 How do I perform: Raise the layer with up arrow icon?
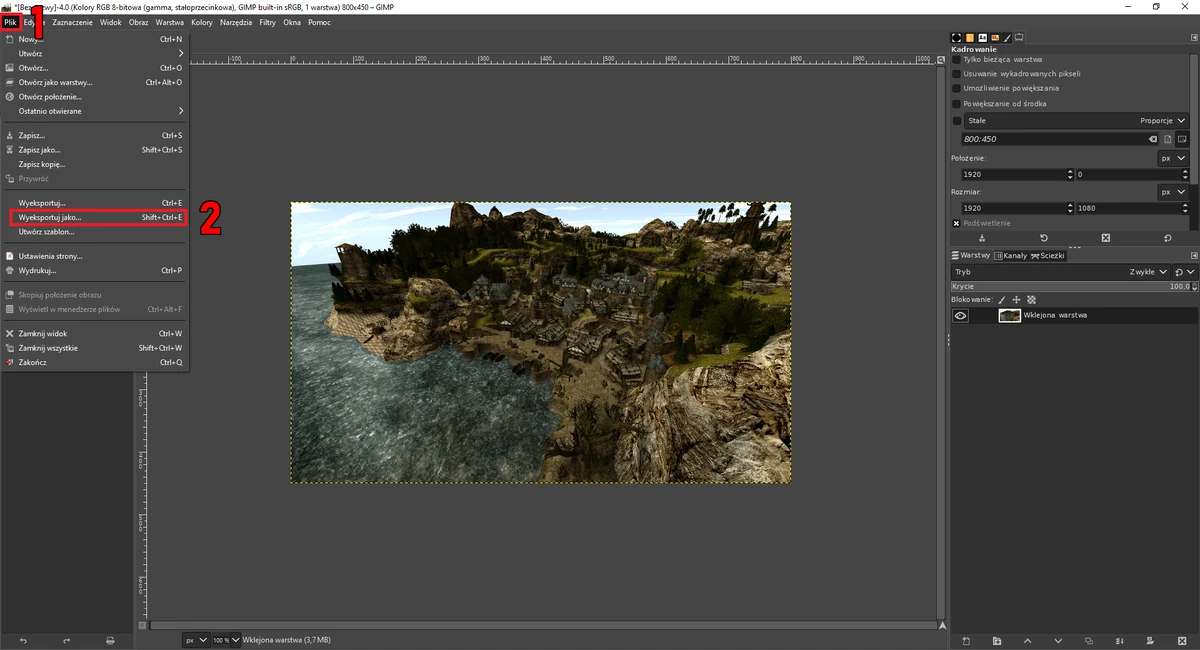[1028, 640]
